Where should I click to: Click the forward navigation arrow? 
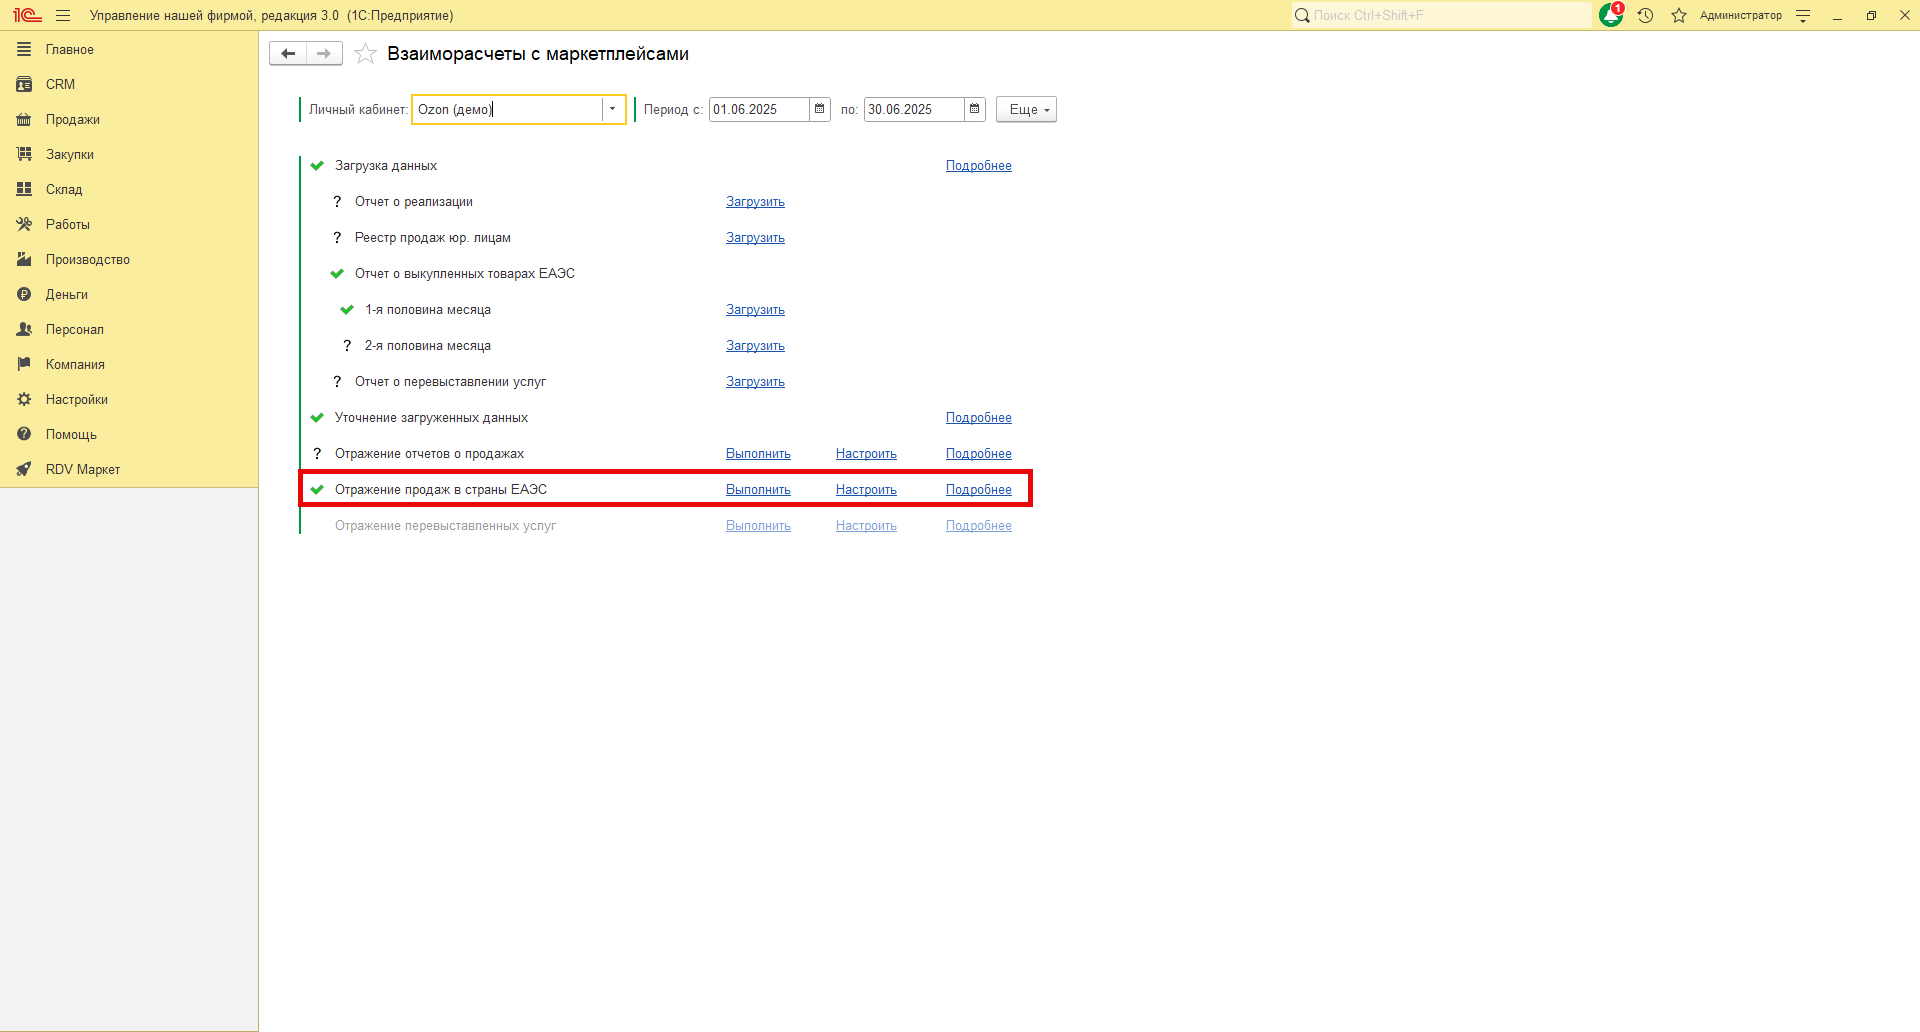324,54
